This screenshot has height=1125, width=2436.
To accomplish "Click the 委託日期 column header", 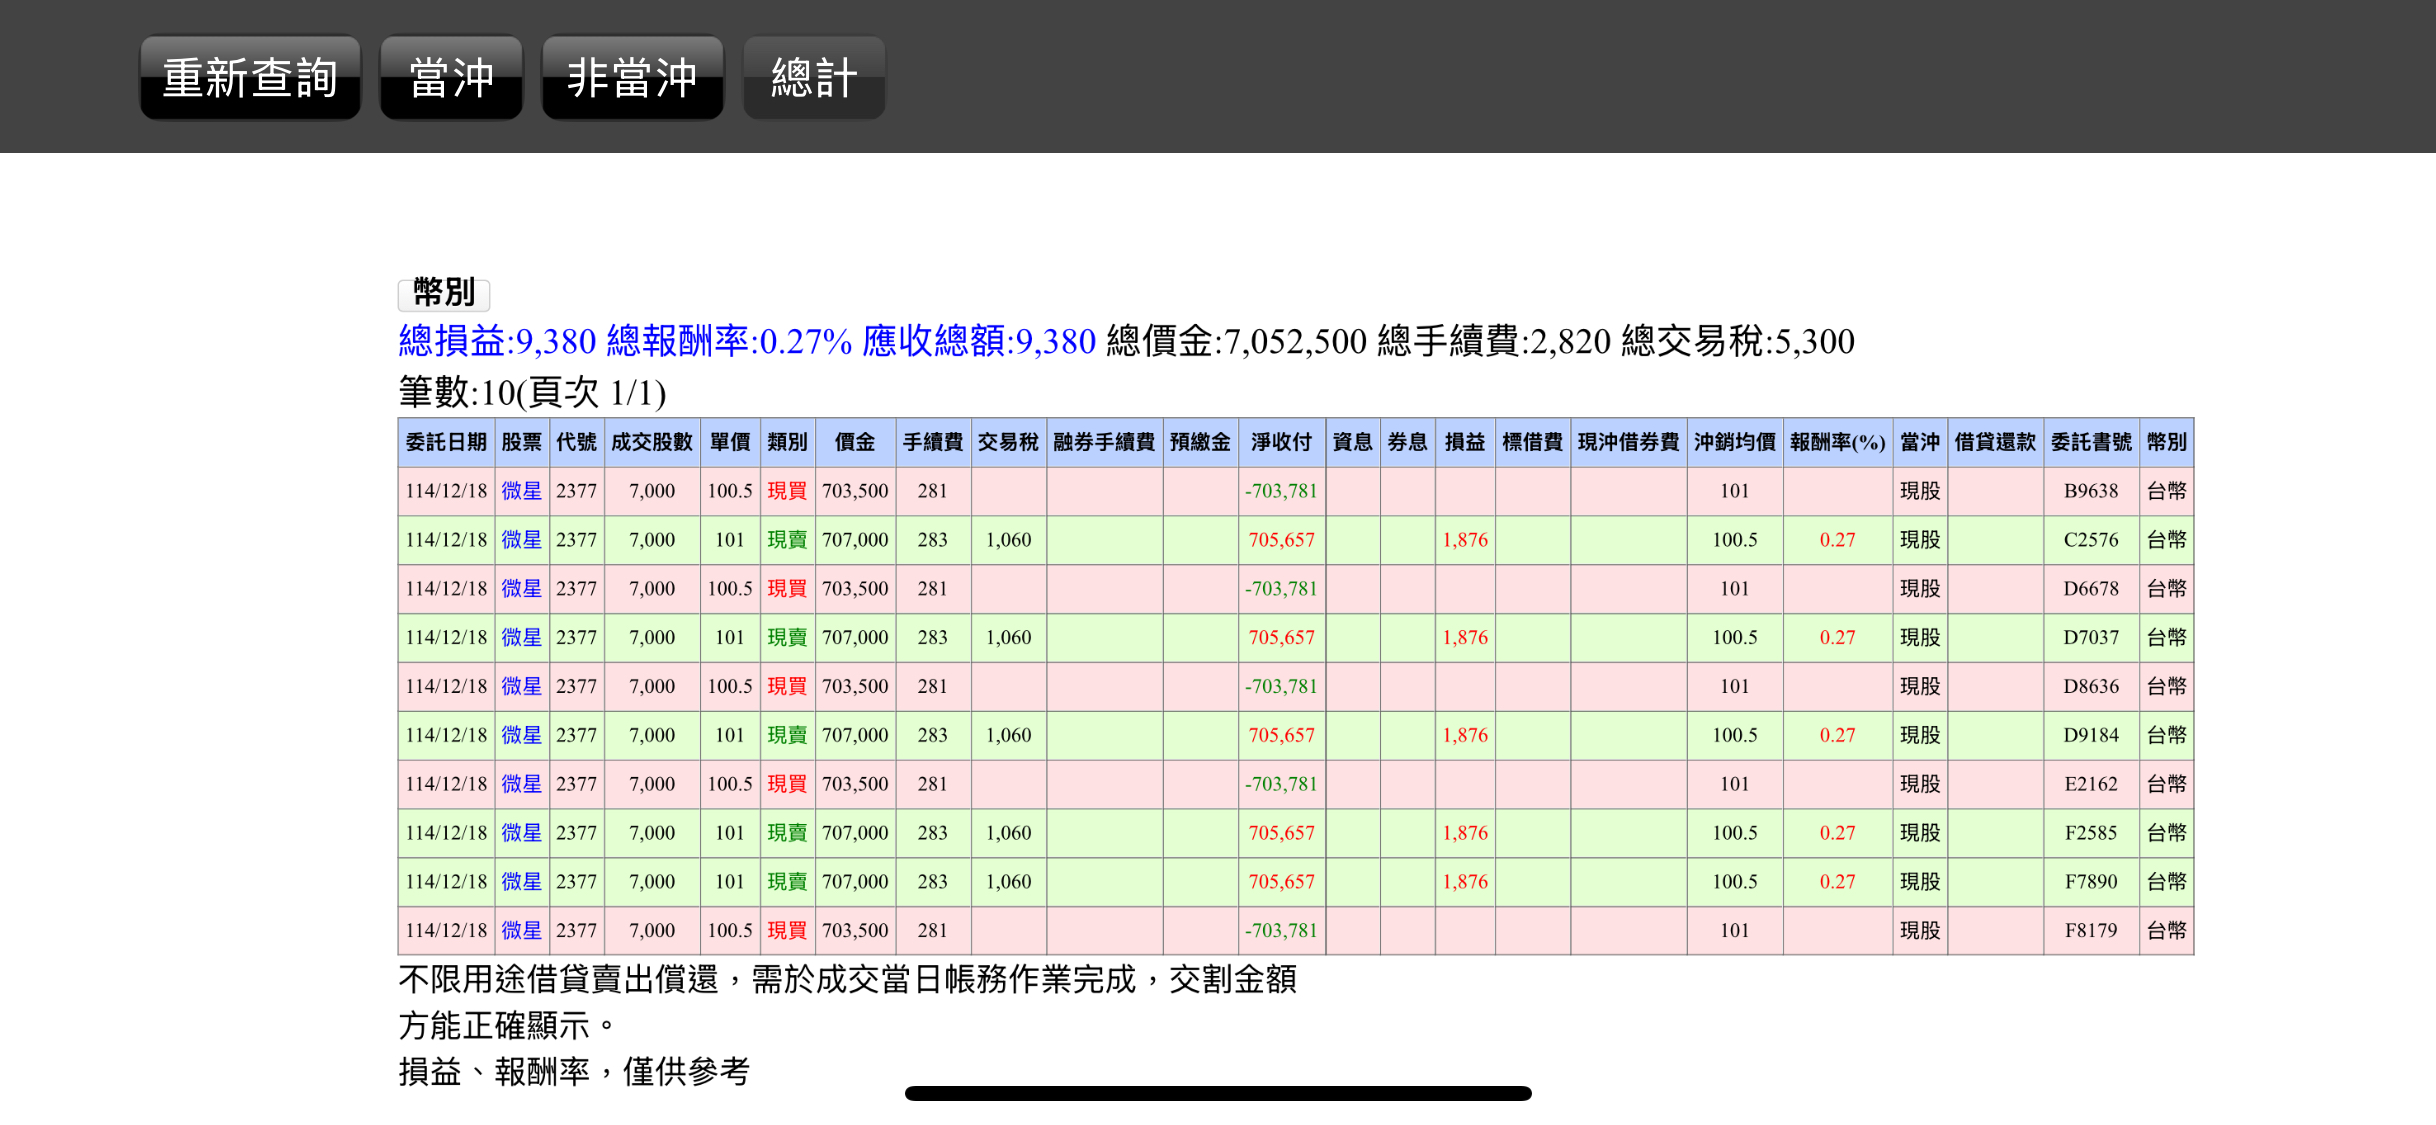I will 446,442.
